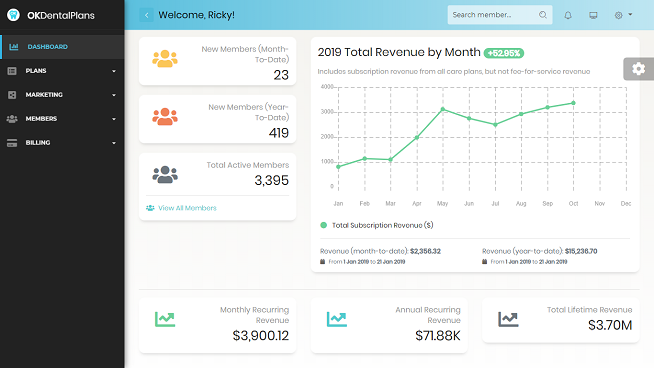Click the May data point on revenue chart
Image resolution: width=654 pixels, height=368 pixels.
point(443,109)
